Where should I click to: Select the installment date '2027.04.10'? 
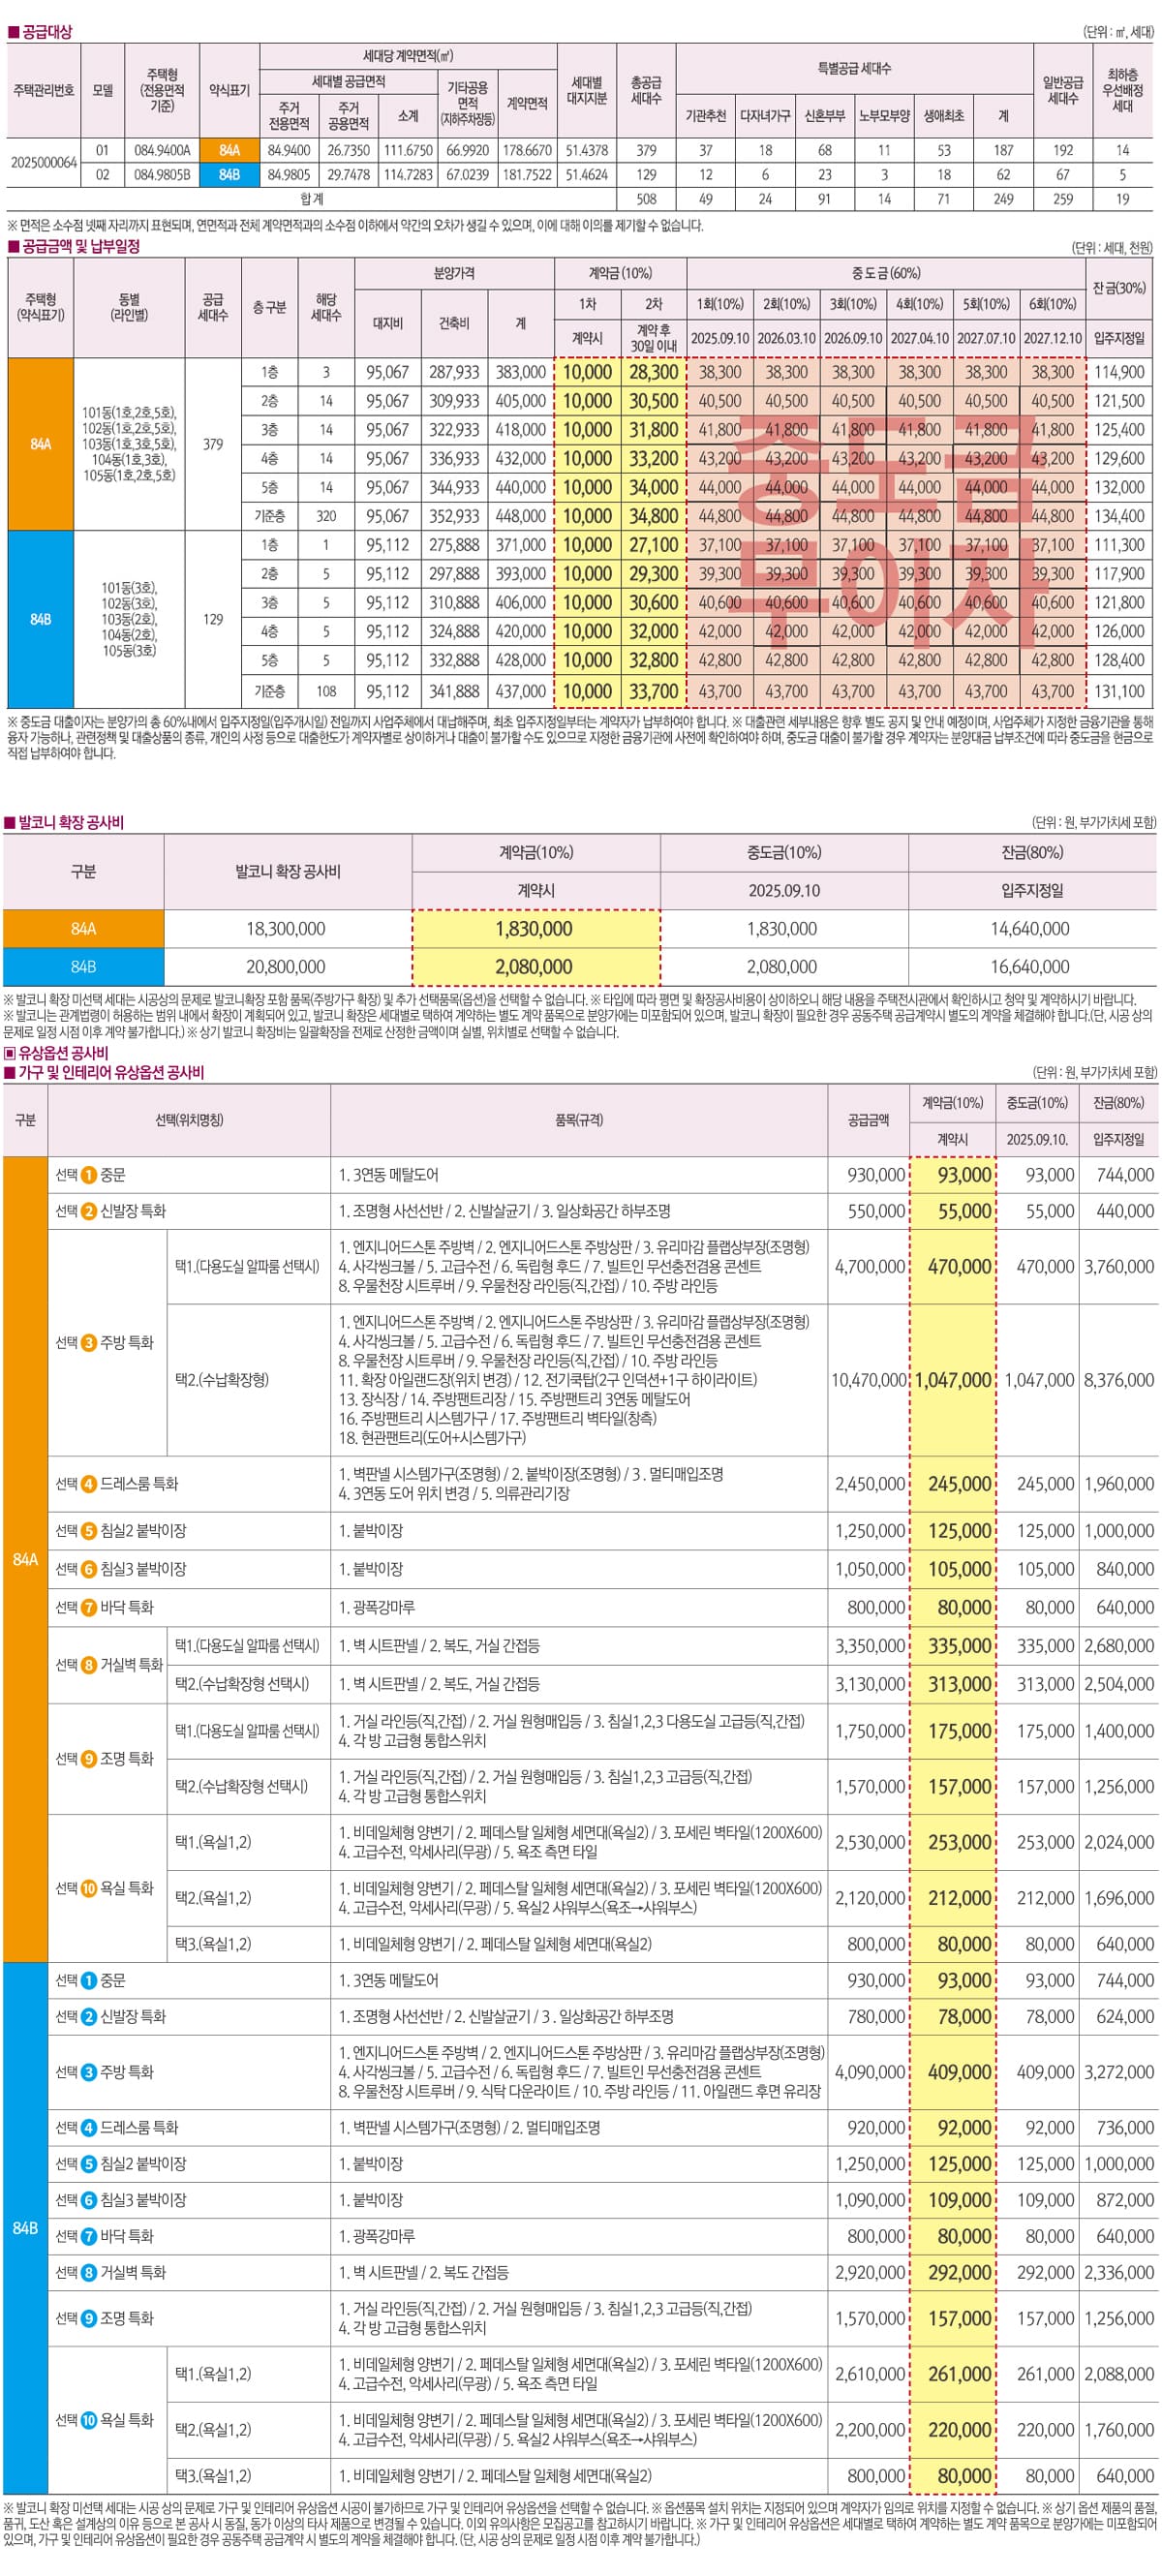(x=919, y=338)
